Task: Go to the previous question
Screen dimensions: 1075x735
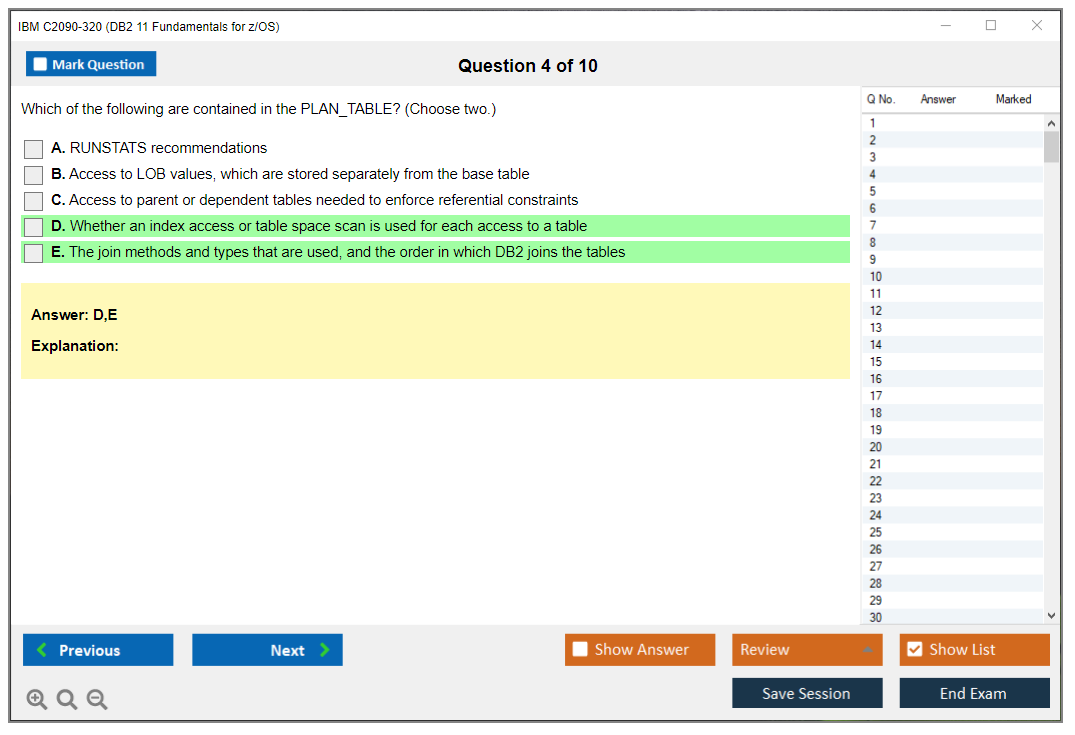Action: tap(98, 650)
